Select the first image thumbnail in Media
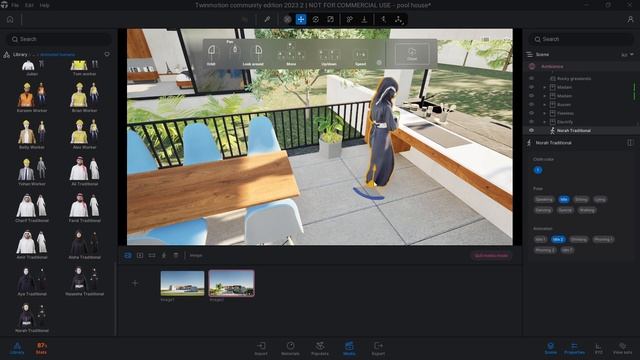The image size is (640, 360). tap(182, 283)
